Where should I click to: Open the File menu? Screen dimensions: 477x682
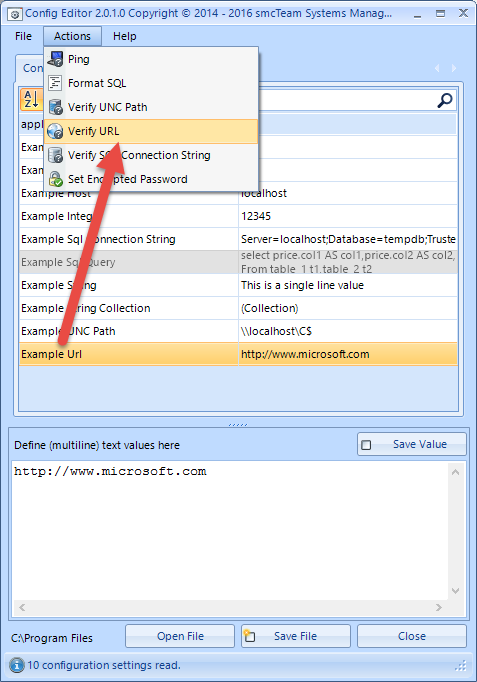[x=23, y=36]
